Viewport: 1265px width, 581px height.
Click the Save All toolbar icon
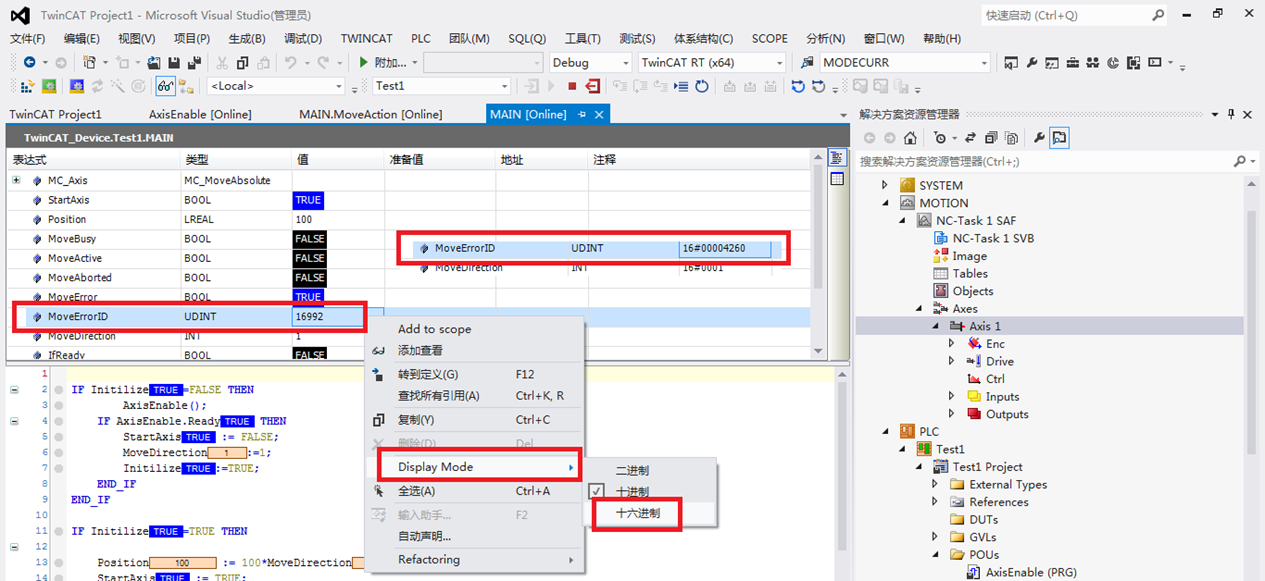(x=194, y=62)
